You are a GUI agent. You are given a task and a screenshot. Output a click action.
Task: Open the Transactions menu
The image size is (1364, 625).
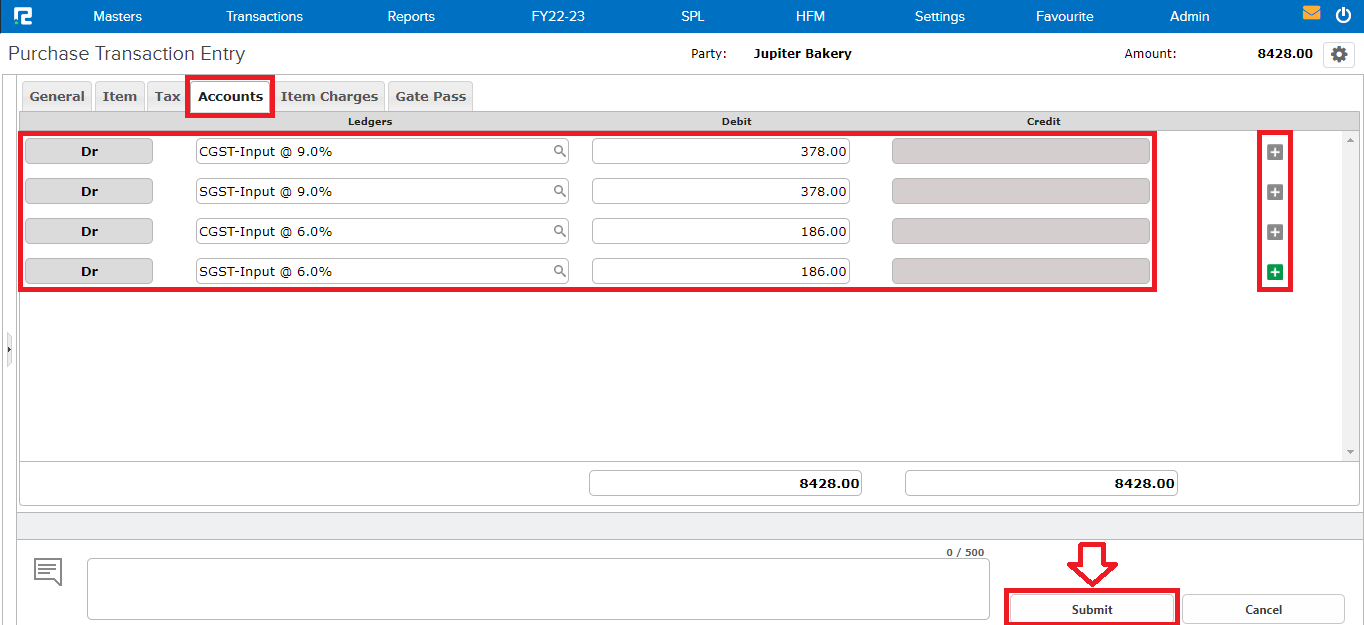pos(264,16)
